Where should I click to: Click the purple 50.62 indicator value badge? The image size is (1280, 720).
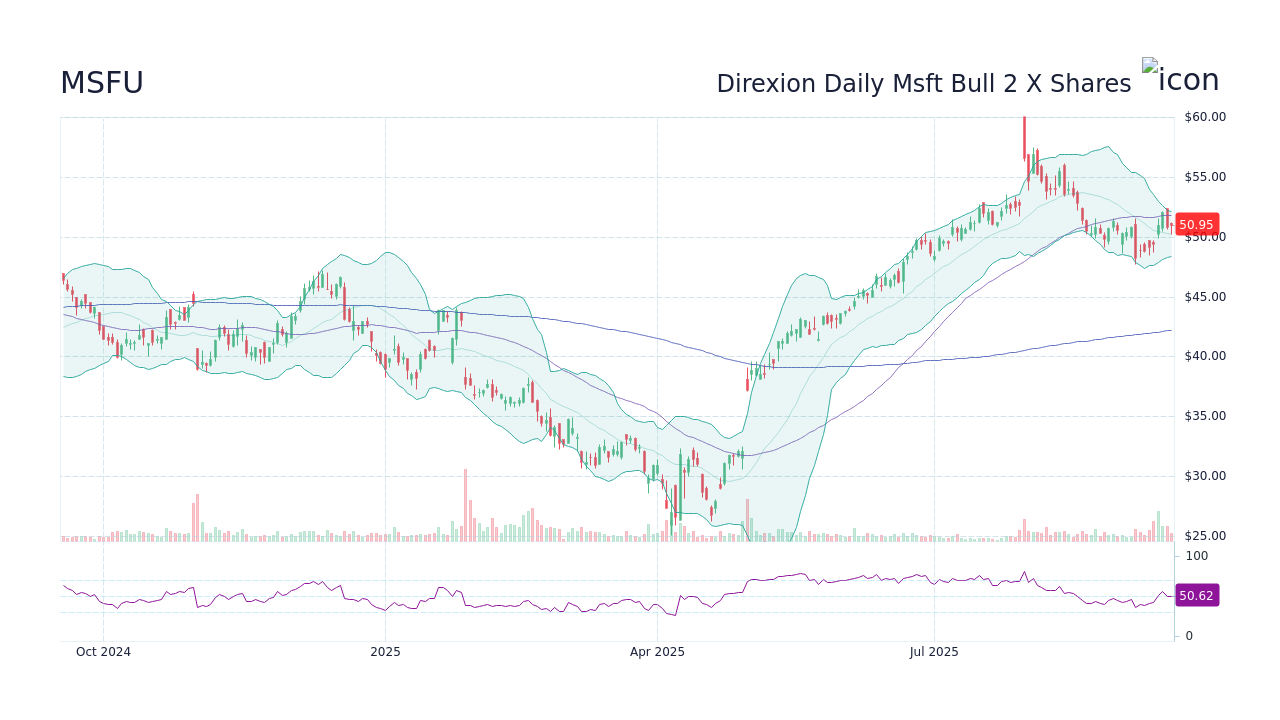1196,596
